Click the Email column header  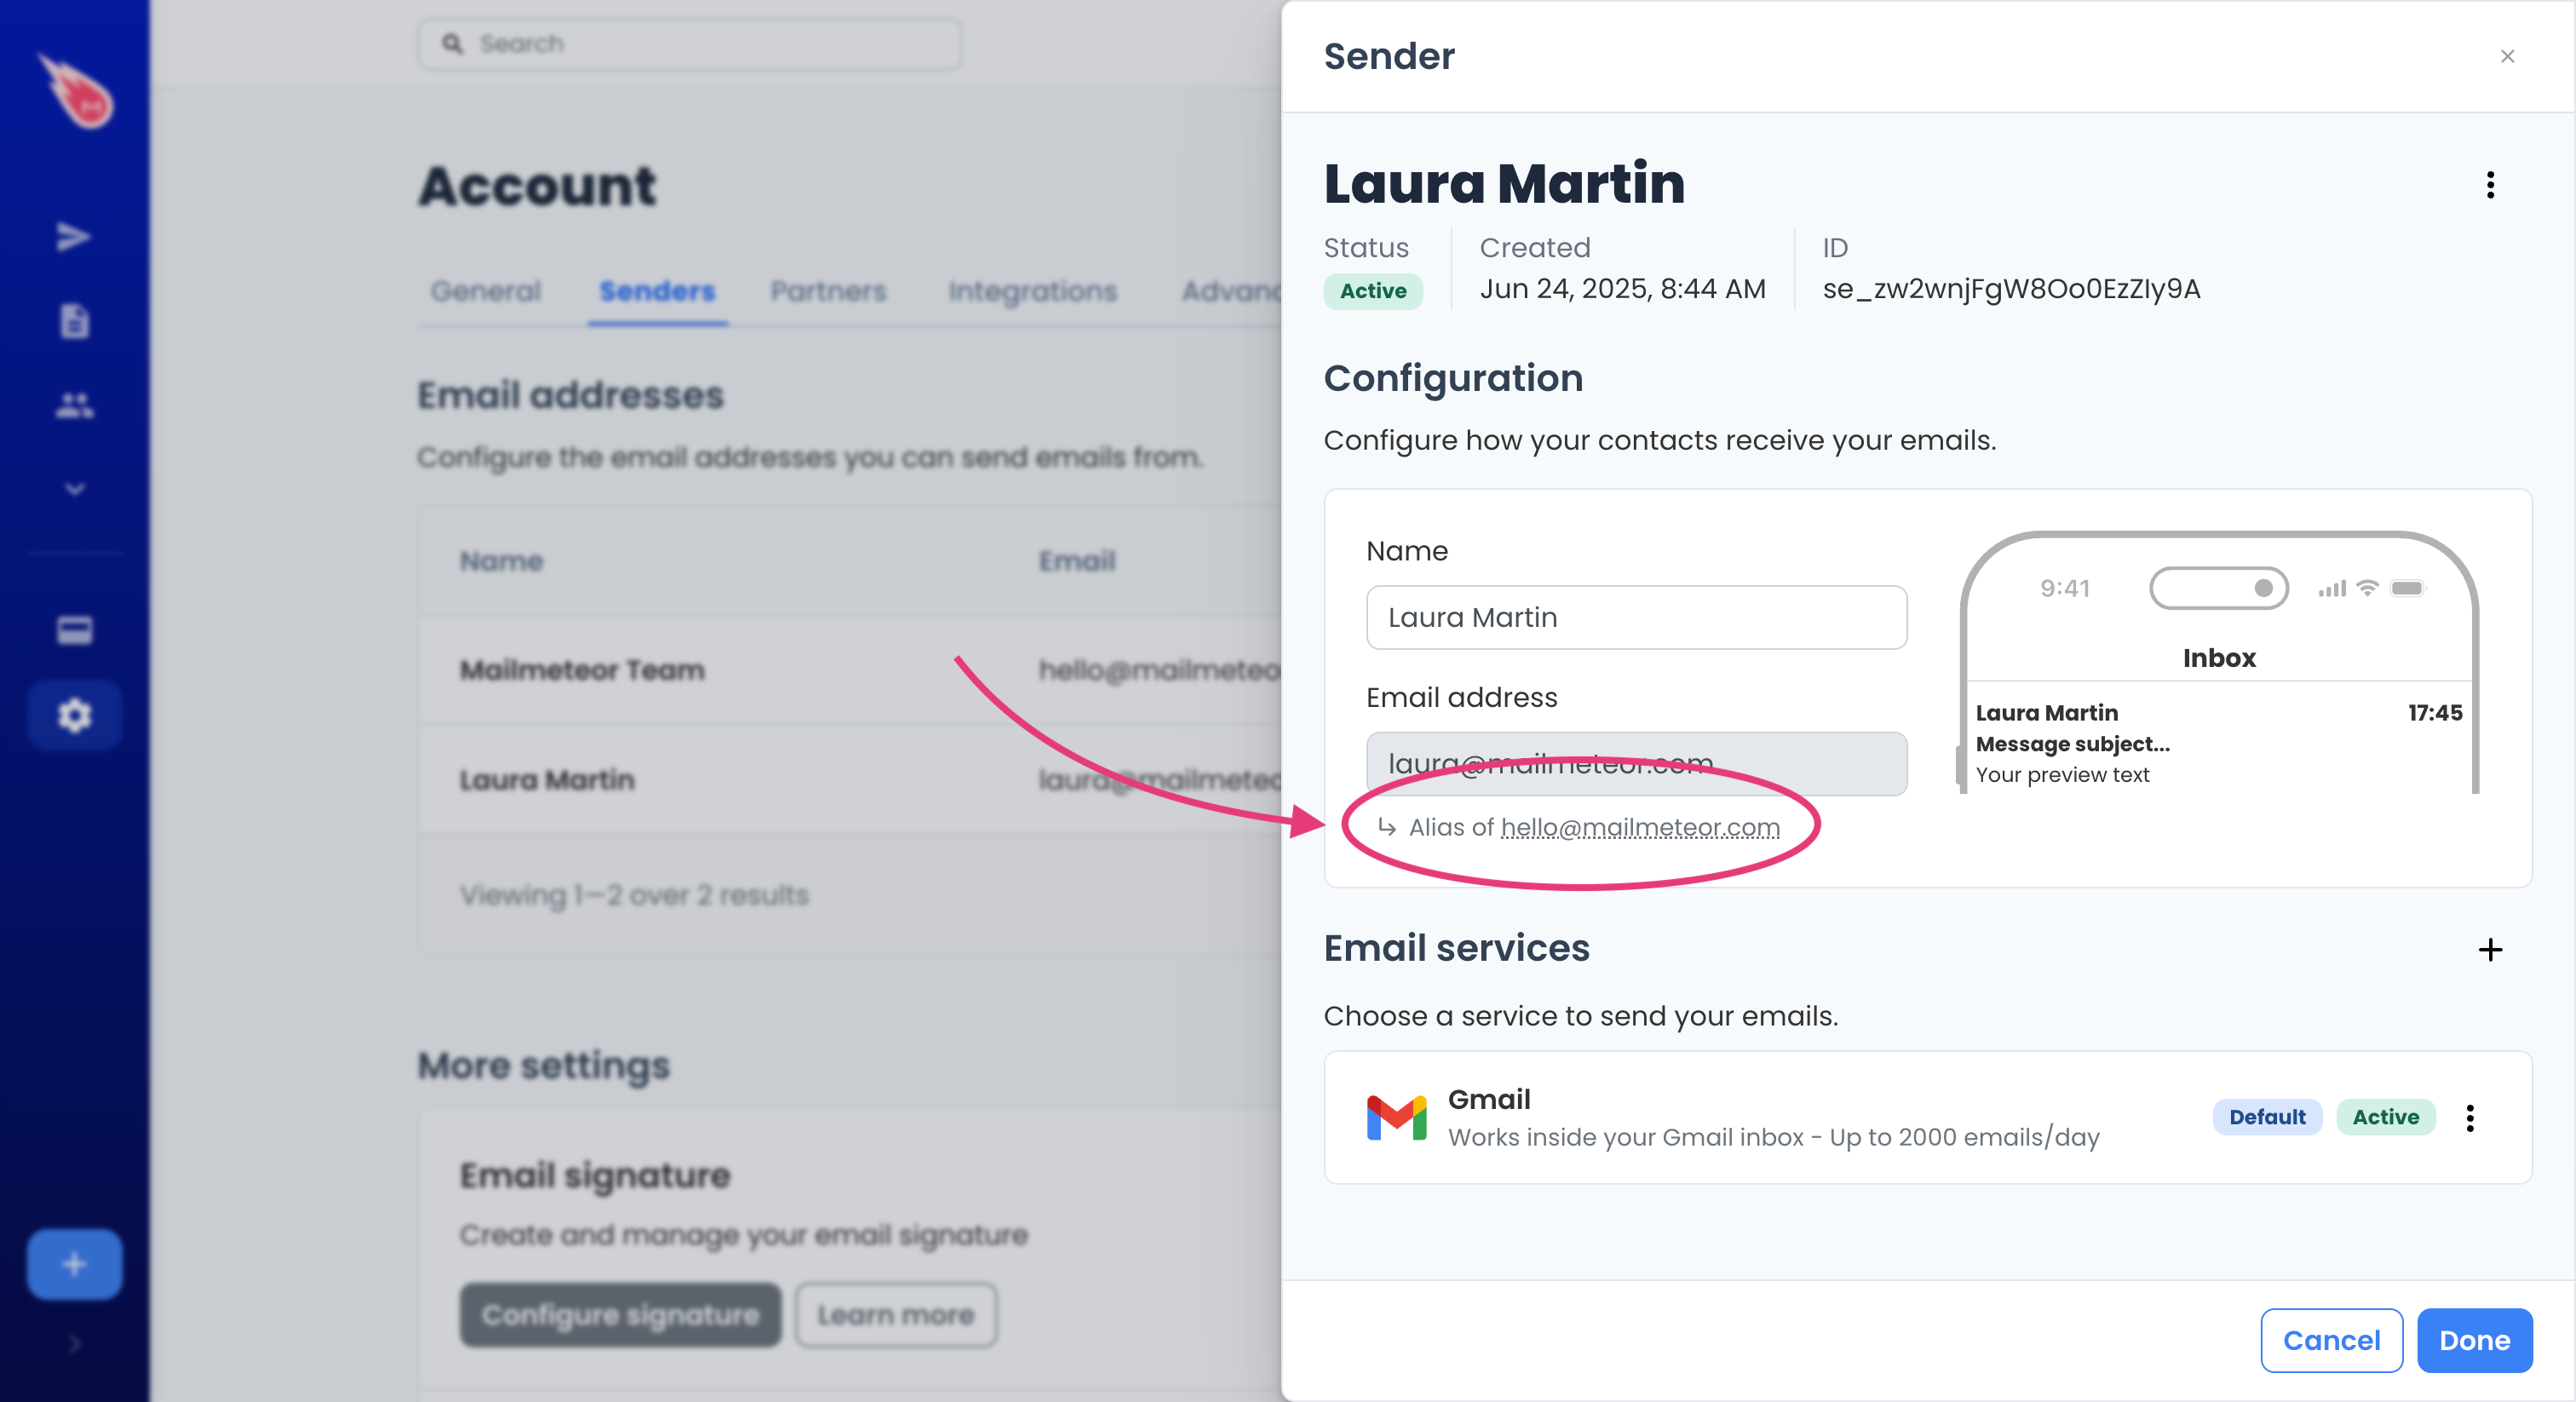coord(1077,561)
